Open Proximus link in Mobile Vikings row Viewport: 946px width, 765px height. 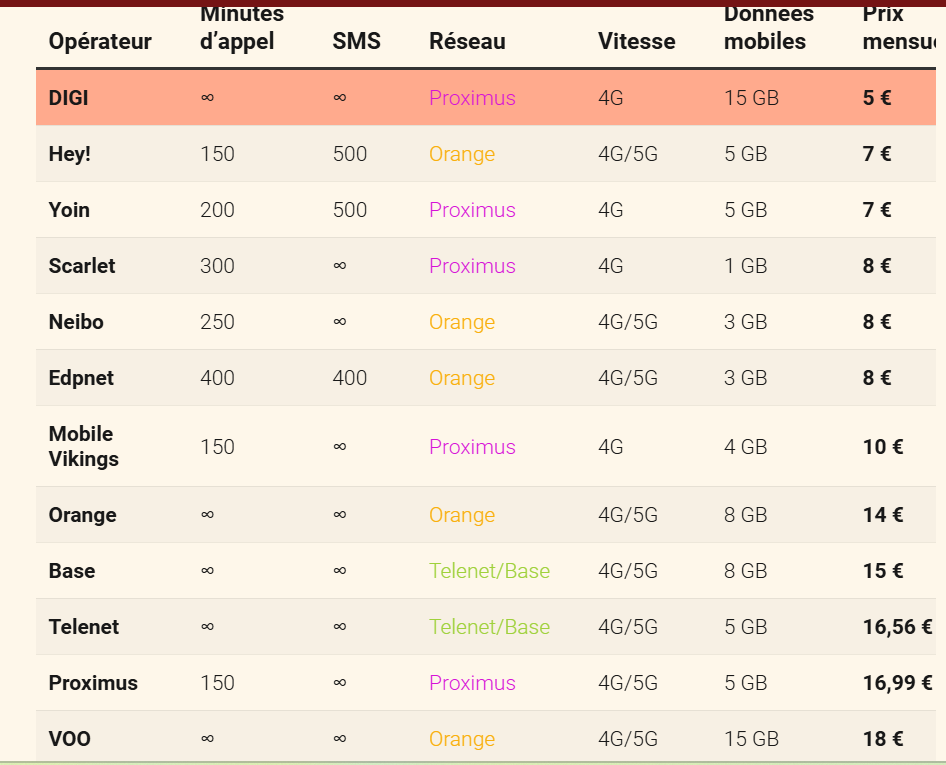472,447
